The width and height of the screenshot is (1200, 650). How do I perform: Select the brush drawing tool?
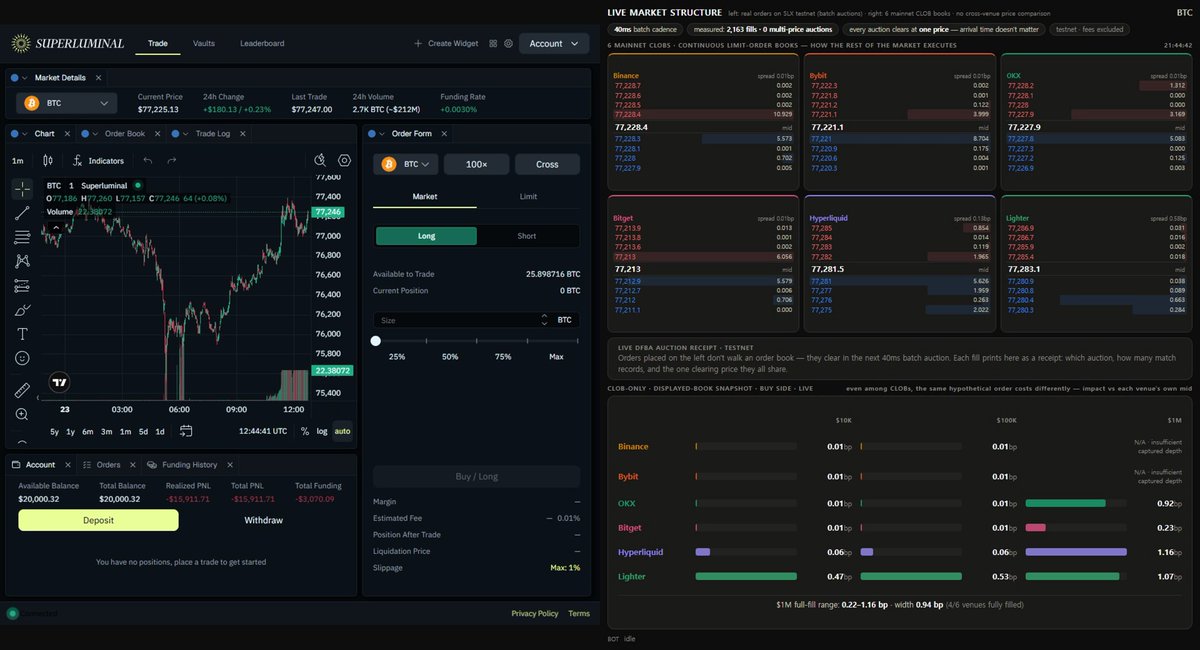tap(22, 310)
